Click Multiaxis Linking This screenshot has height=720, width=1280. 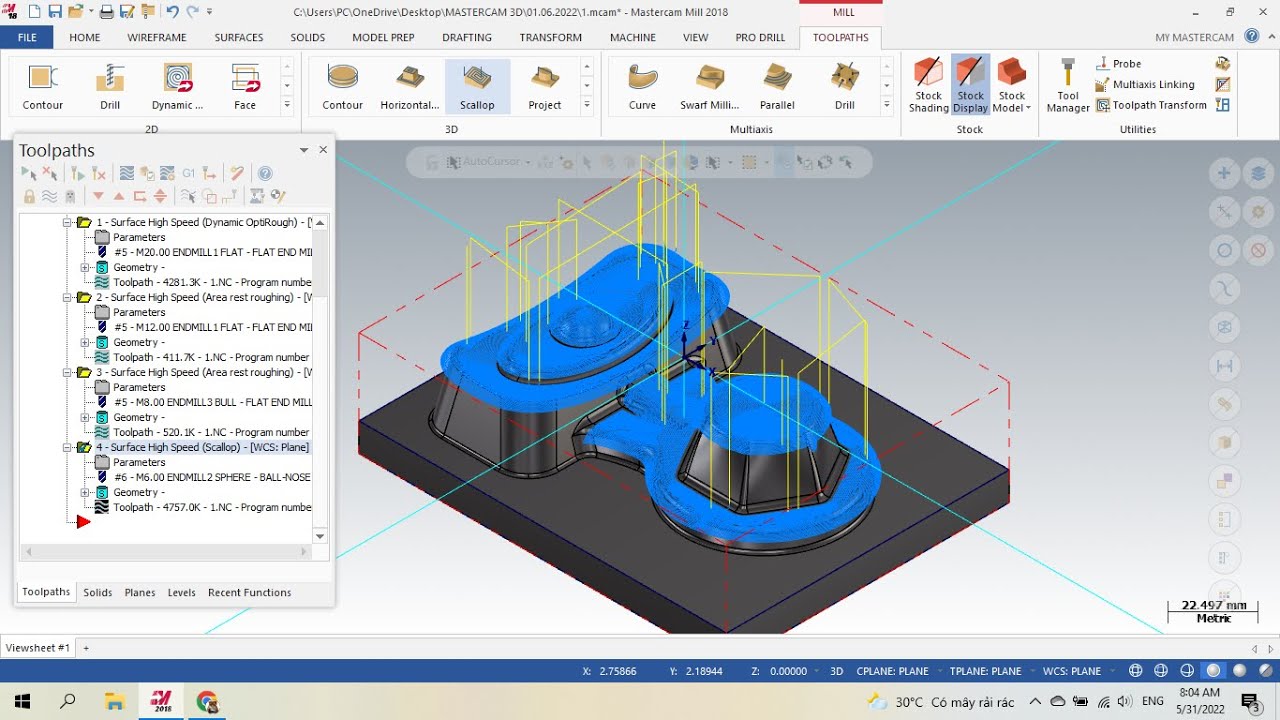[x=1145, y=85]
